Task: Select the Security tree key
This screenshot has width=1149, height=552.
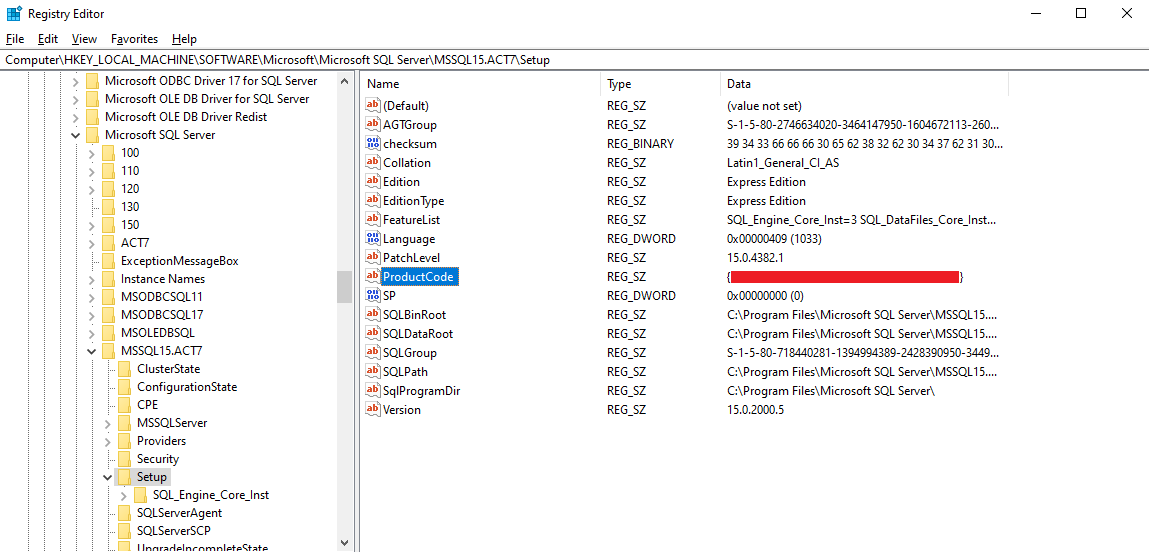Action: 158,459
